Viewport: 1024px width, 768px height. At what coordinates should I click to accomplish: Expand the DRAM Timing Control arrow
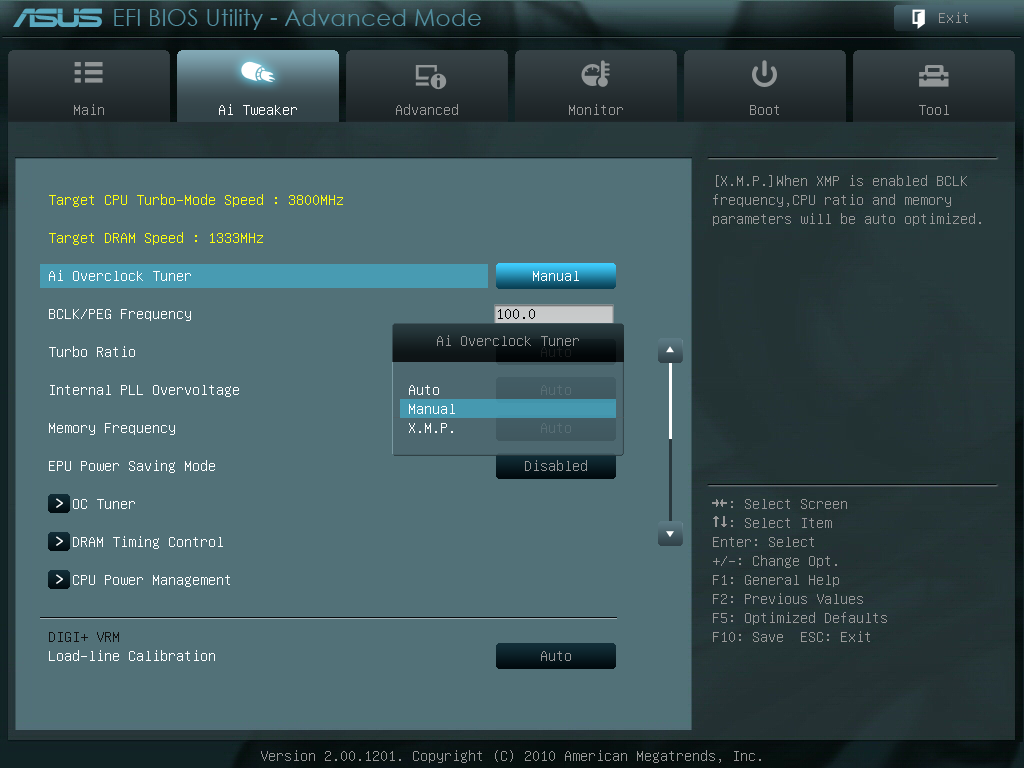click(59, 541)
